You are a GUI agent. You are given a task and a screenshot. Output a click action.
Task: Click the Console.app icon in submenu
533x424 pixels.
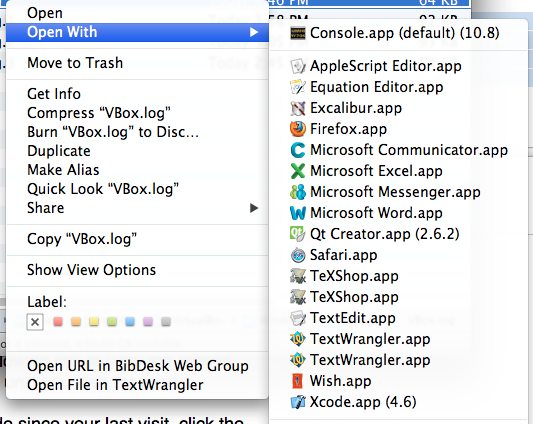pos(298,33)
